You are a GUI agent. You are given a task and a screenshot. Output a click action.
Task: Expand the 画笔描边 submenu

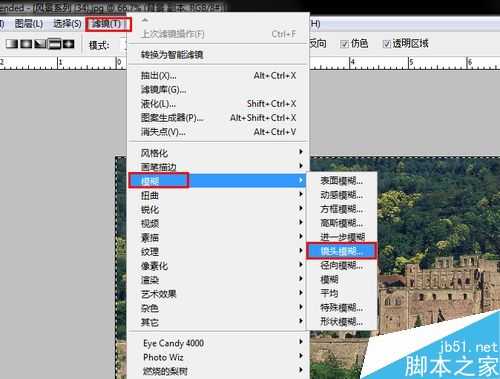click(218, 167)
